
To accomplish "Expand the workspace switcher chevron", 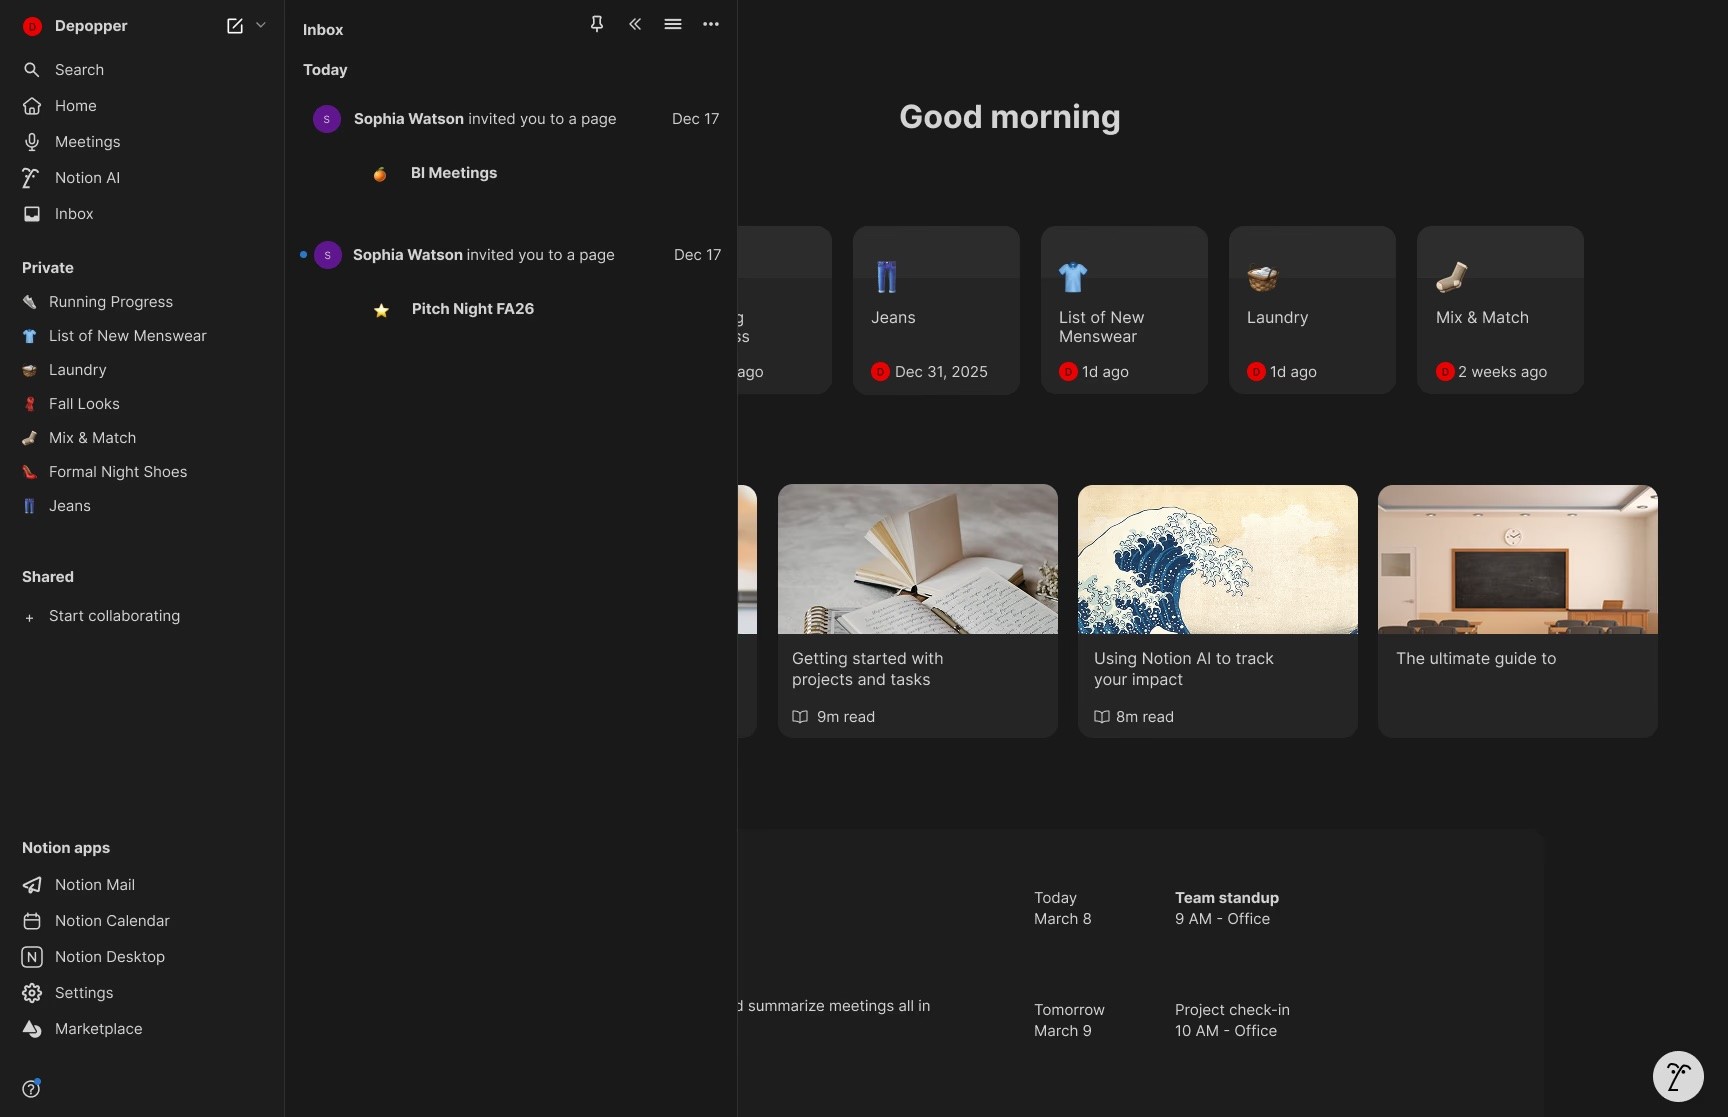I will coord(261,26).
